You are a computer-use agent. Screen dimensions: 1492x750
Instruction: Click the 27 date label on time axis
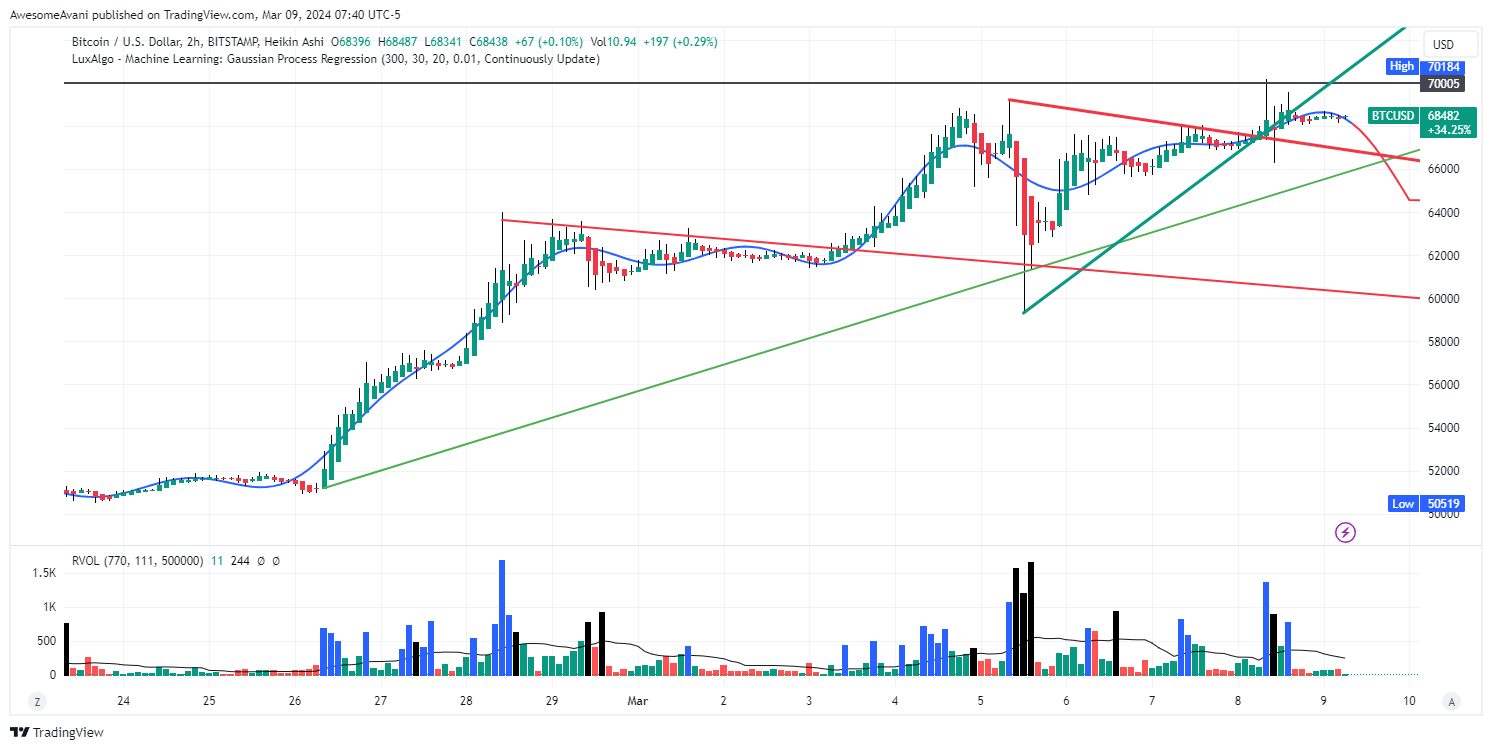[x=381, y=701]
